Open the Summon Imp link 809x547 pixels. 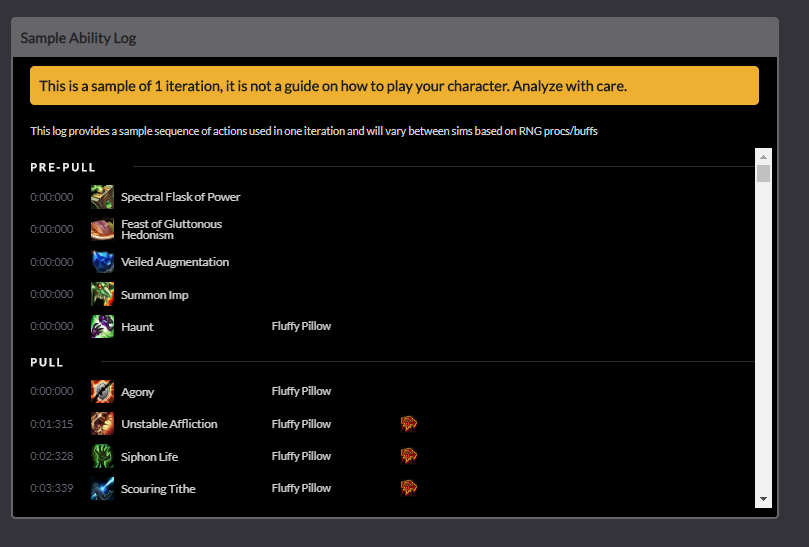click(155, 295)
